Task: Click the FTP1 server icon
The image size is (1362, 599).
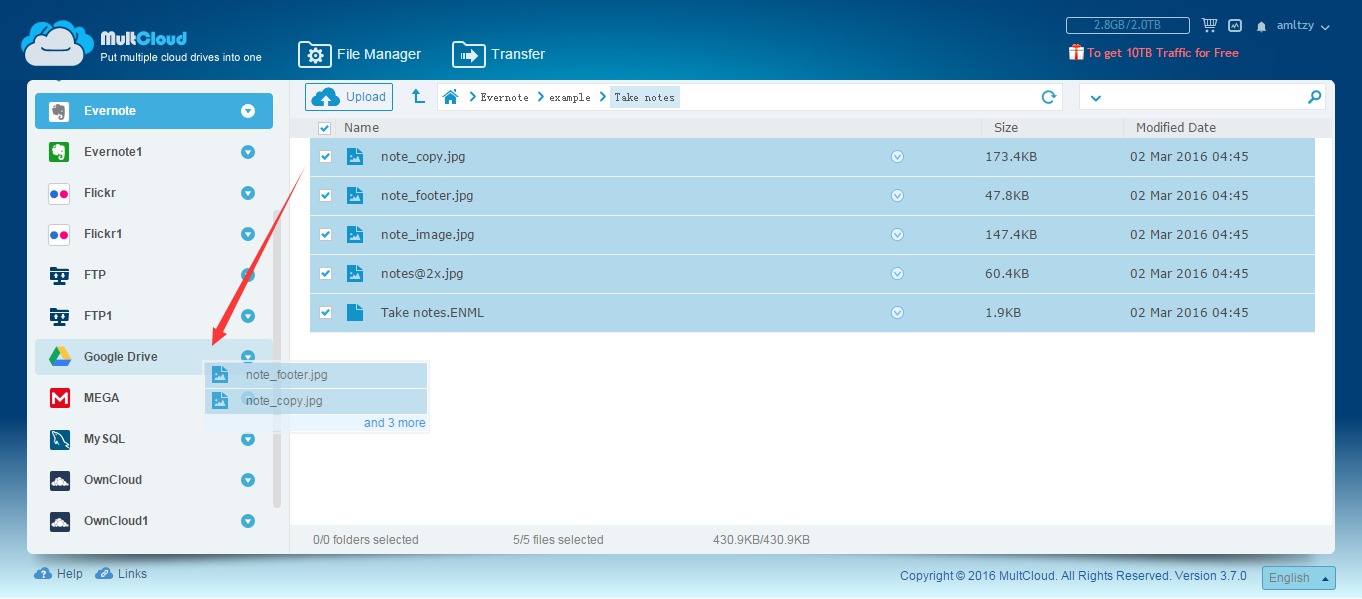Action: tap(59, 316)
